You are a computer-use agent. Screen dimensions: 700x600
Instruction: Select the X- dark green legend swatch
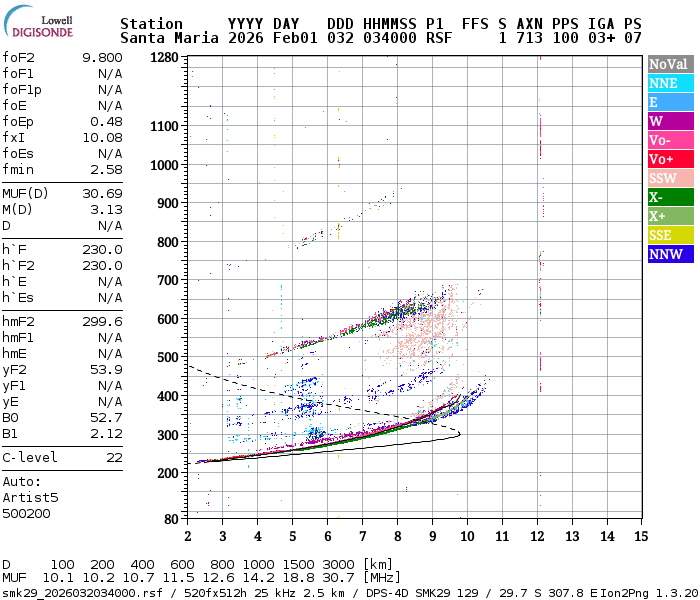pyautogui.click(x=671, y=197)
